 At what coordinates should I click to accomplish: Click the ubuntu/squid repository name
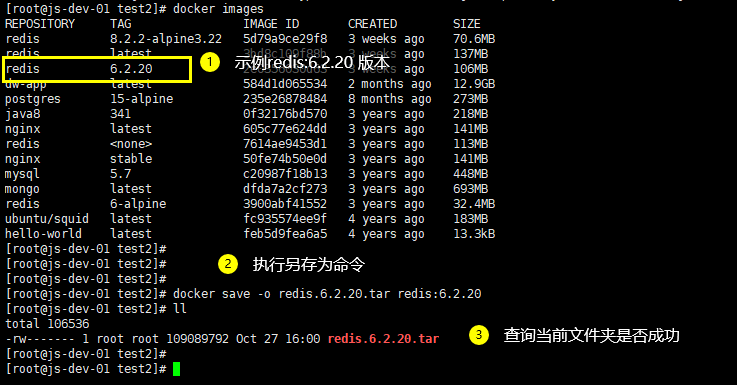click(x=47, y=219)
